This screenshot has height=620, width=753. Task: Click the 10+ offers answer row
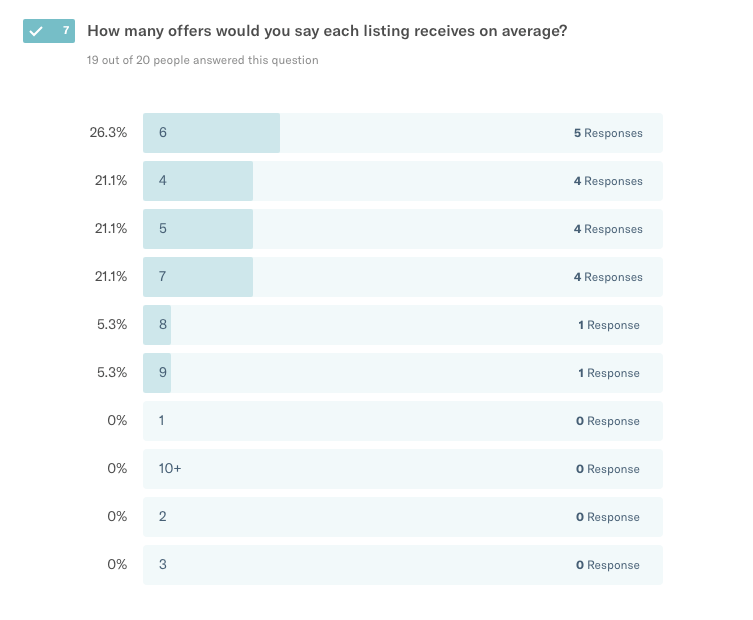click(x=402, y=469)
